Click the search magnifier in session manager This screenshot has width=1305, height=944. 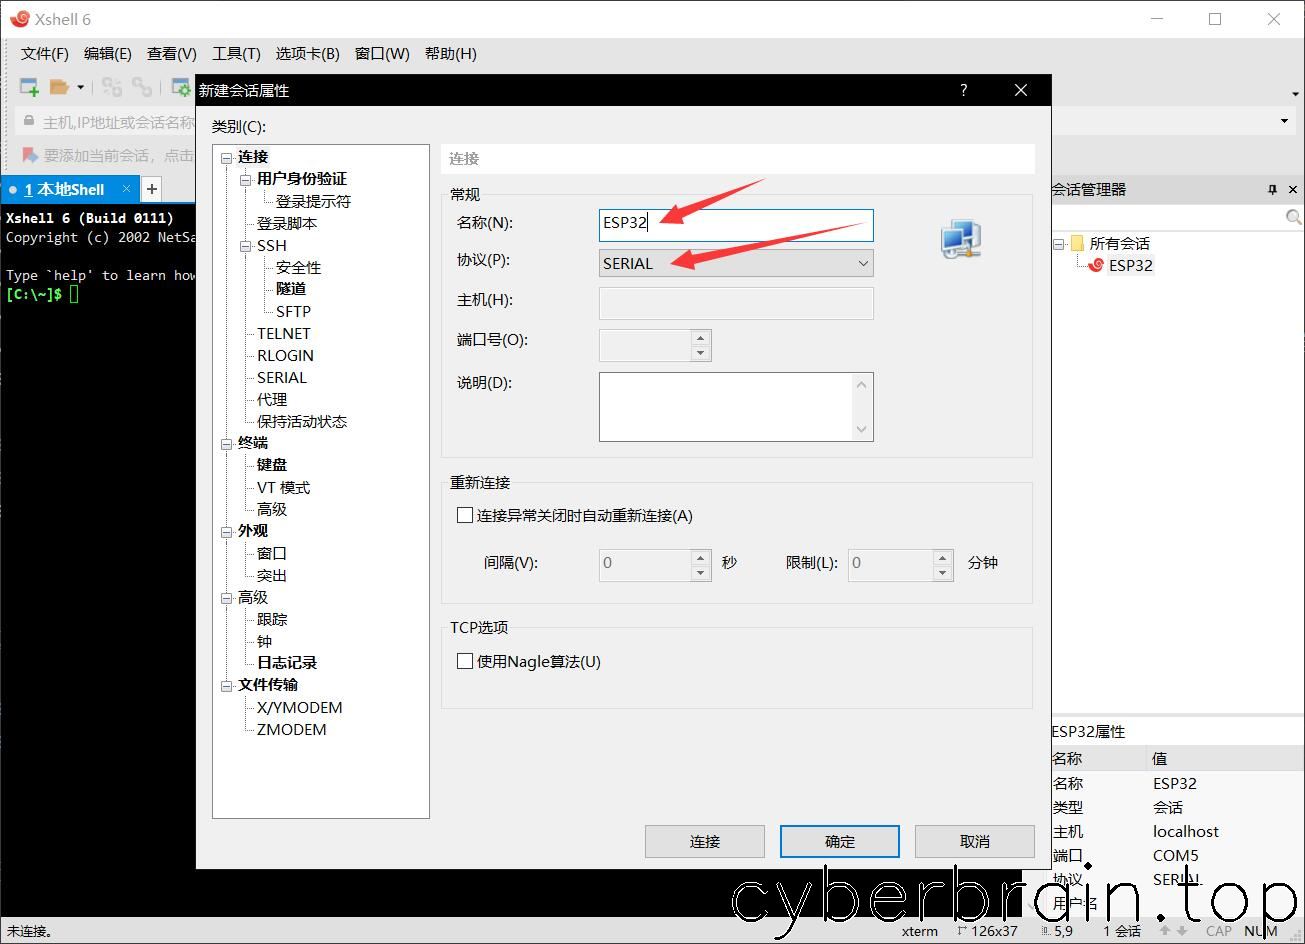[1293, 217]
